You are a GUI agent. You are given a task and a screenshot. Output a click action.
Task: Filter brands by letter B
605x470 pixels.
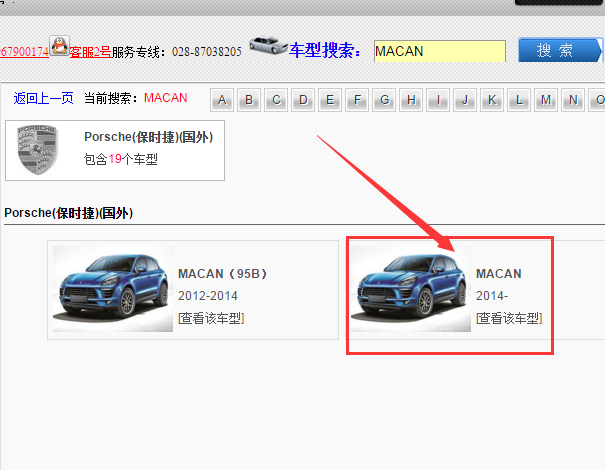pyautogui.click(x=249, y=100)
